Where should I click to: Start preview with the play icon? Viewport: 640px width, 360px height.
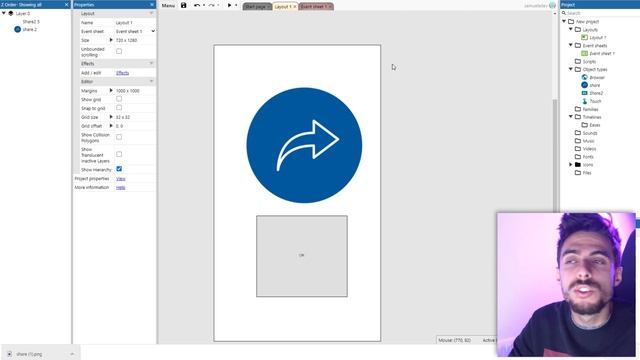[229, 5]
